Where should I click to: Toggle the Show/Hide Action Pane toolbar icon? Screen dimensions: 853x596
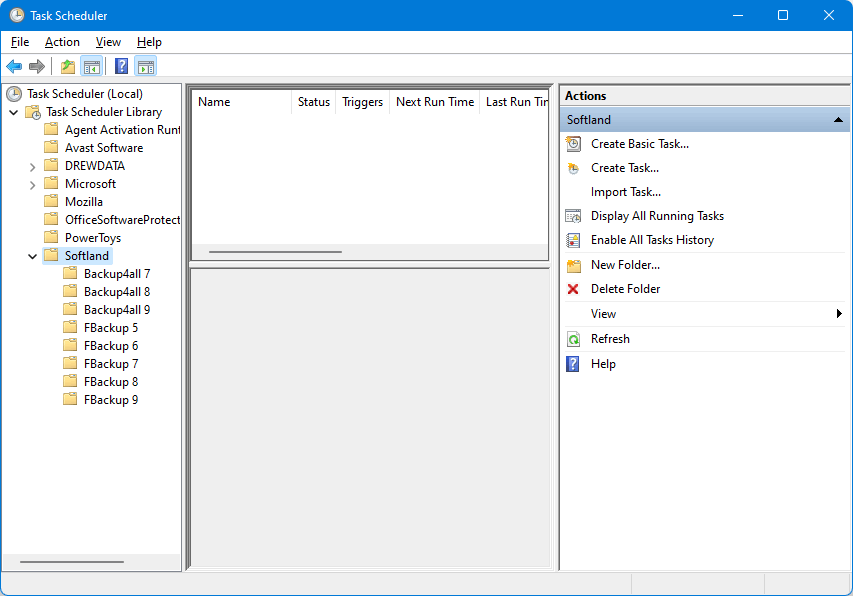[x=146, y=66]
